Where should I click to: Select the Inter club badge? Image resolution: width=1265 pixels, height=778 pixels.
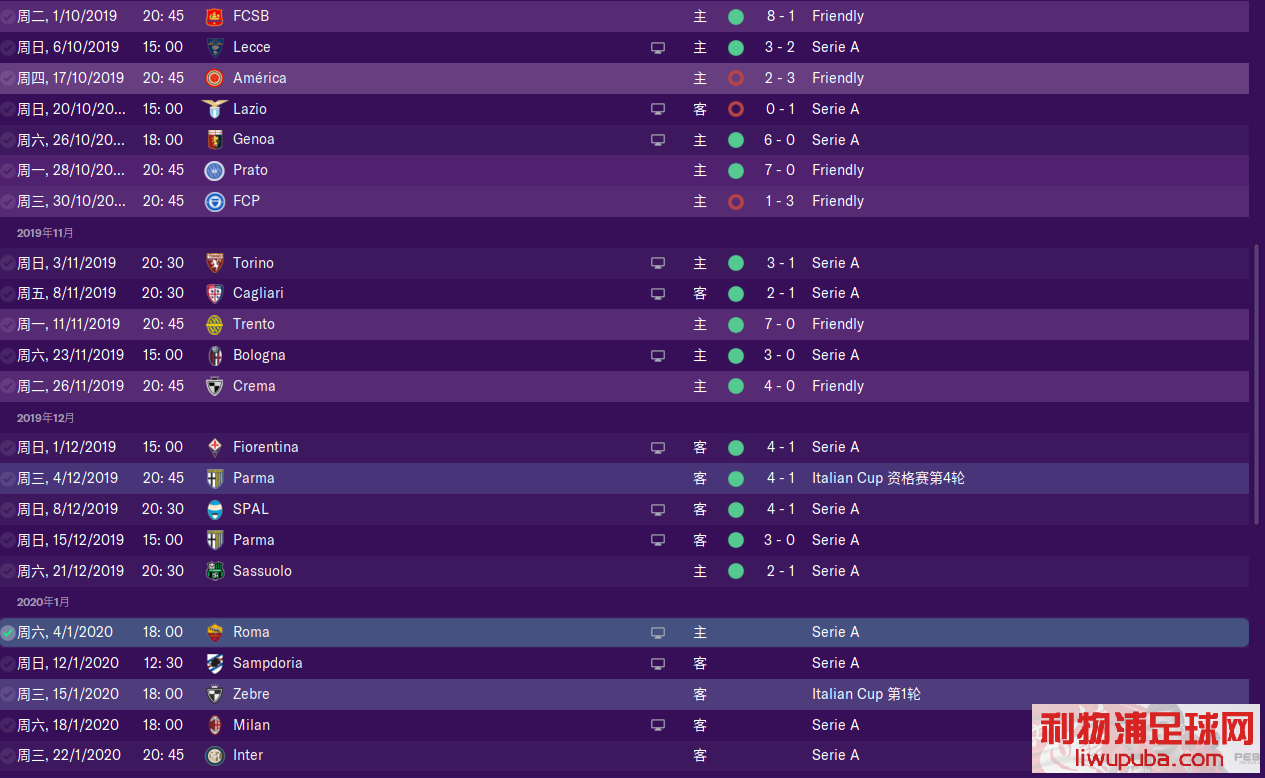214,755
